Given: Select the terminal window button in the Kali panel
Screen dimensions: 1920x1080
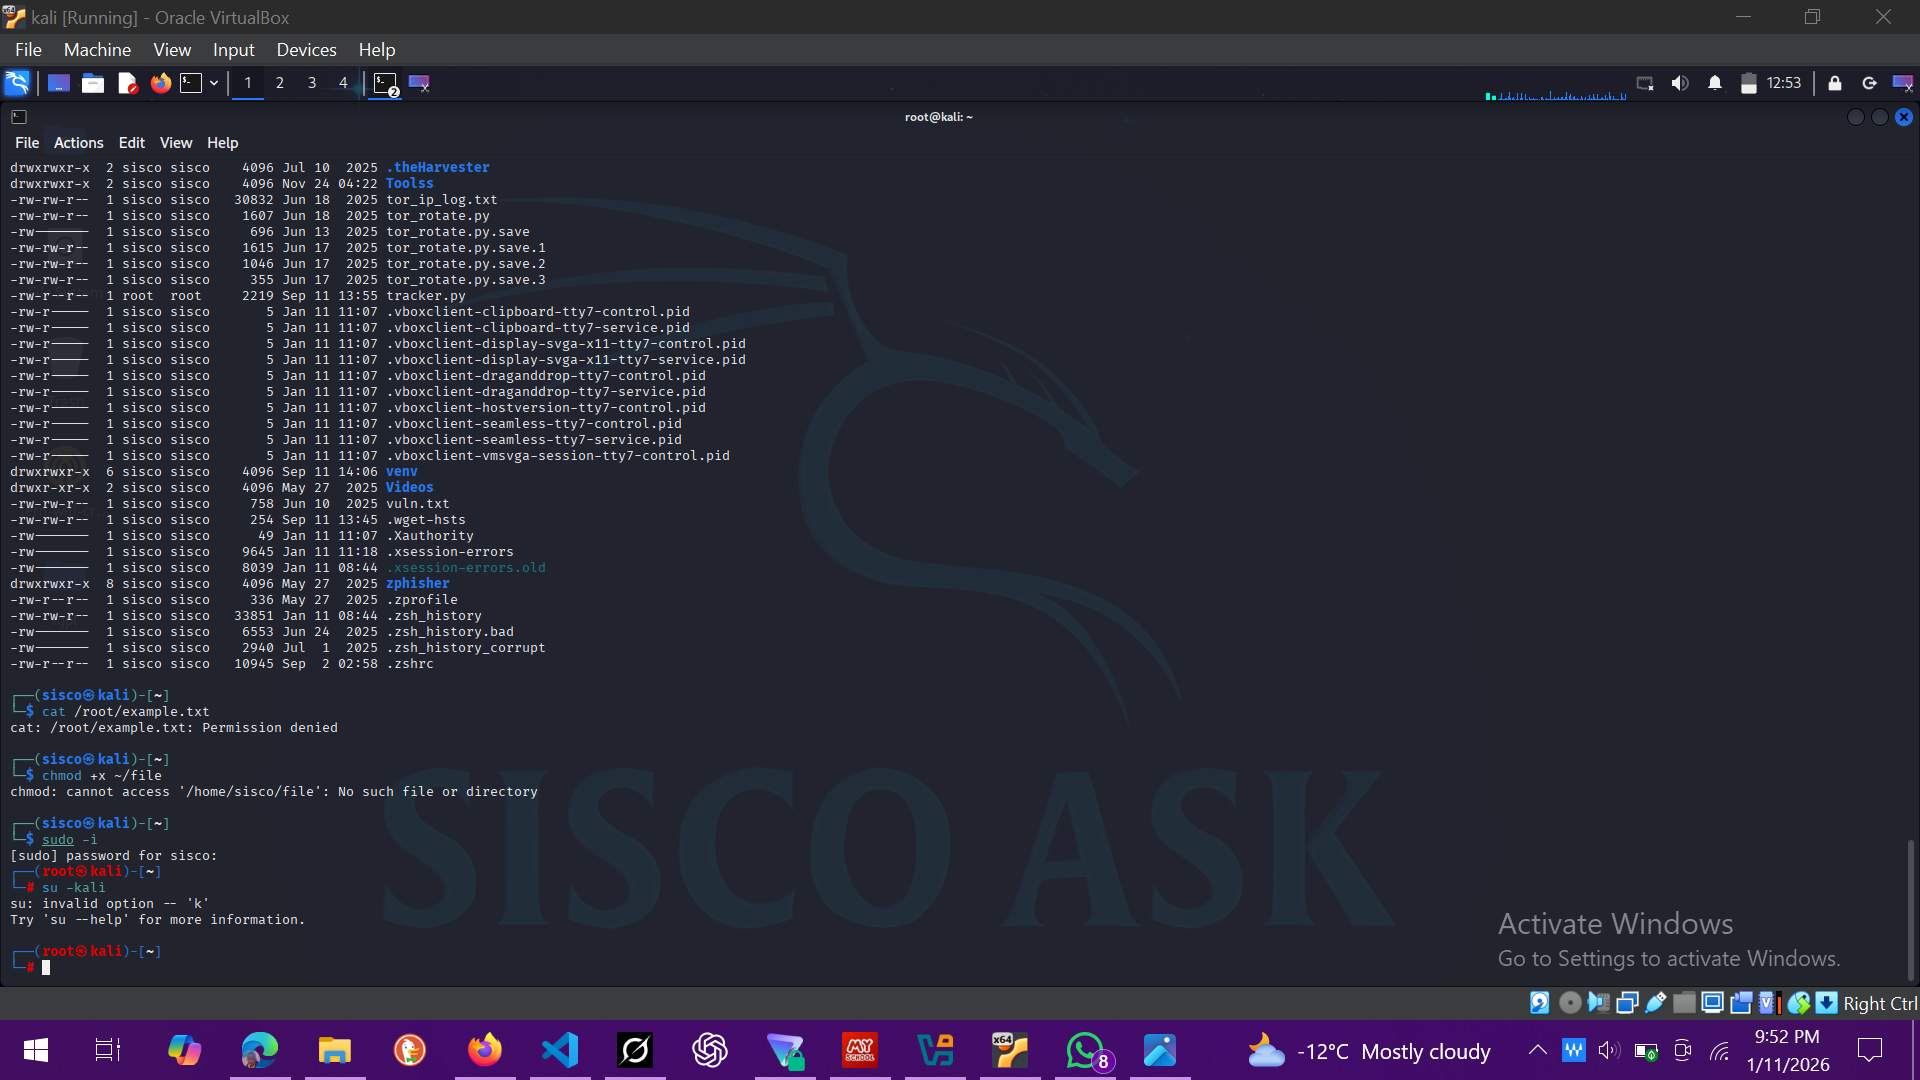Looking at the screenshot, I should pyautogui.click(x=386, y=84).
